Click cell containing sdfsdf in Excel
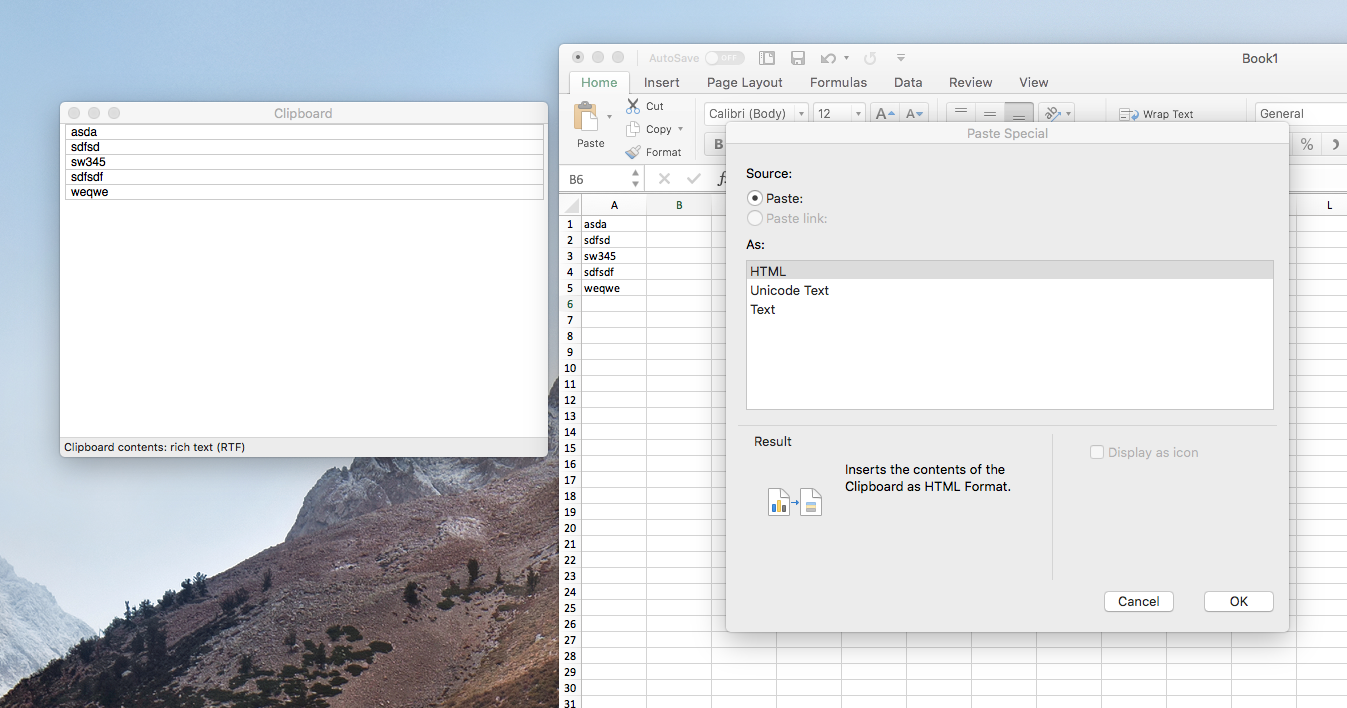This screenshot has height=708, width=1347. pyautogui.click(x=614, y=272)
